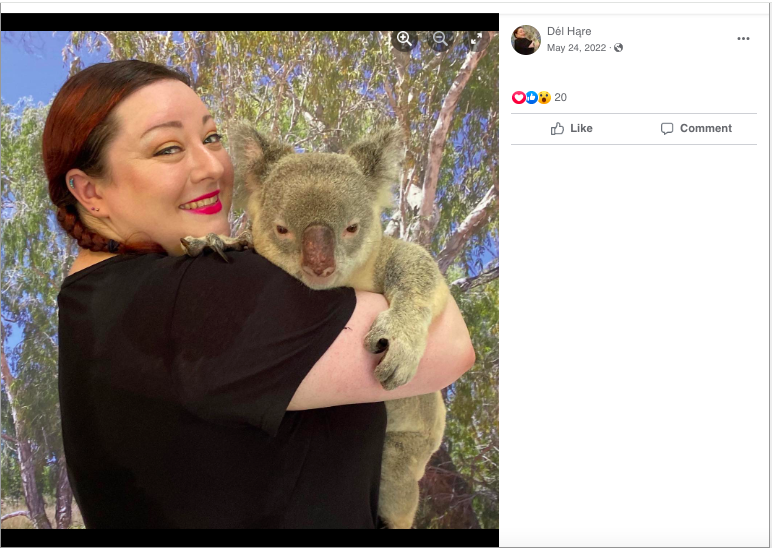This screenshot has width=772, height=548.
Task: Click the empty white comments panel area
Action: point(634,345)
